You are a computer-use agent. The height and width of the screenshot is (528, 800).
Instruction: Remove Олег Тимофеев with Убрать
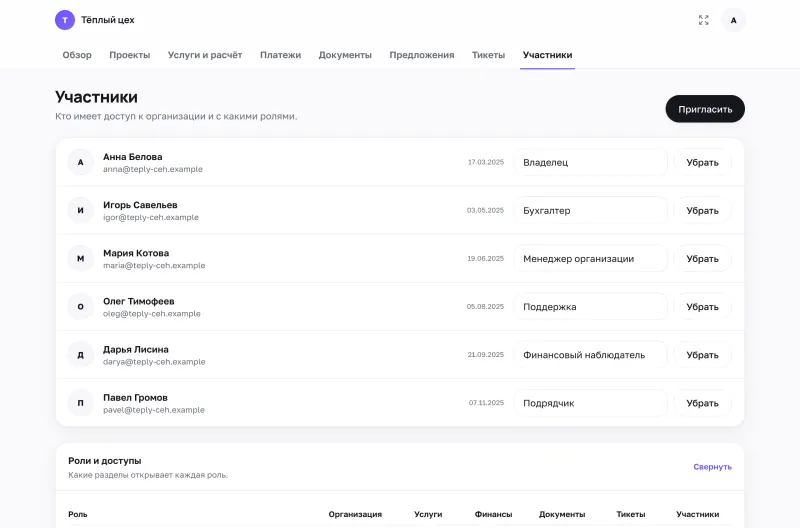coord(702,307)
